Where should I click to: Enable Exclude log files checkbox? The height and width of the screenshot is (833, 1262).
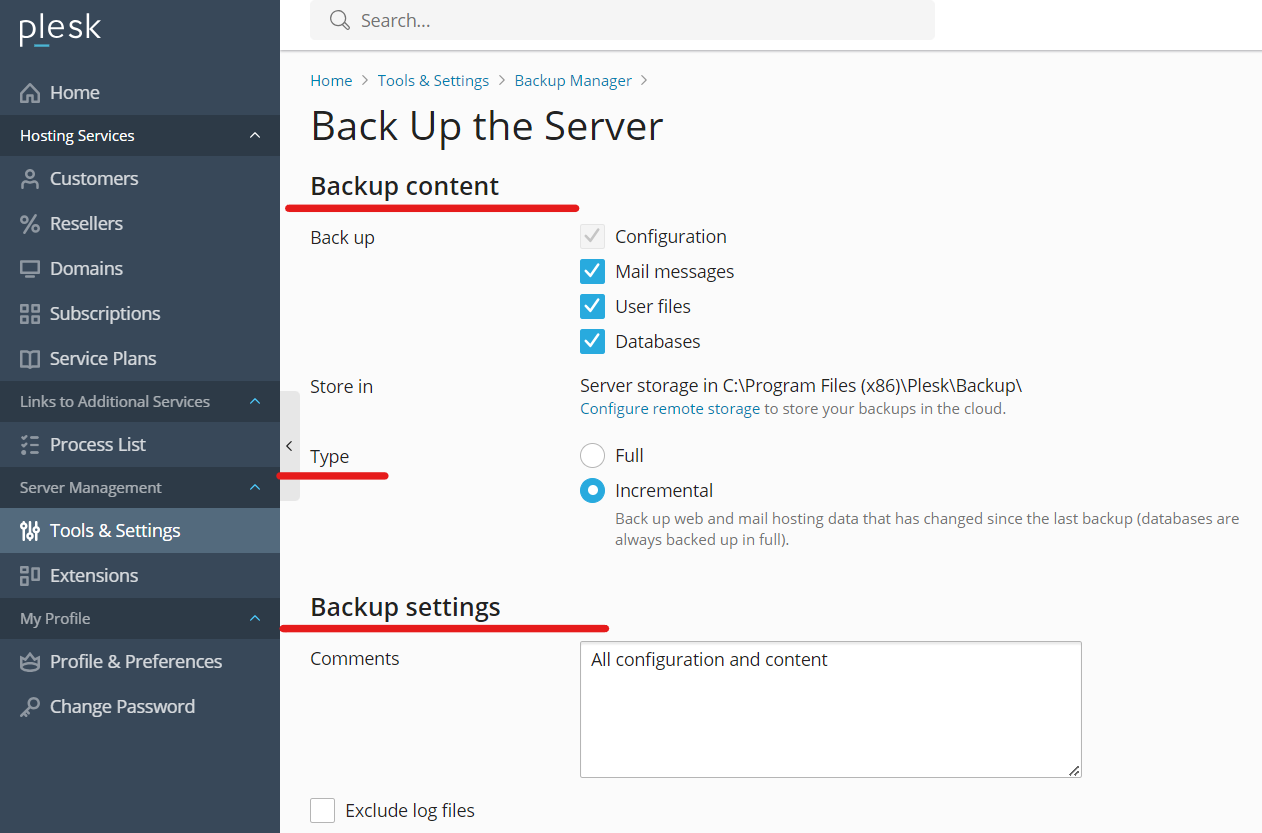322,810
